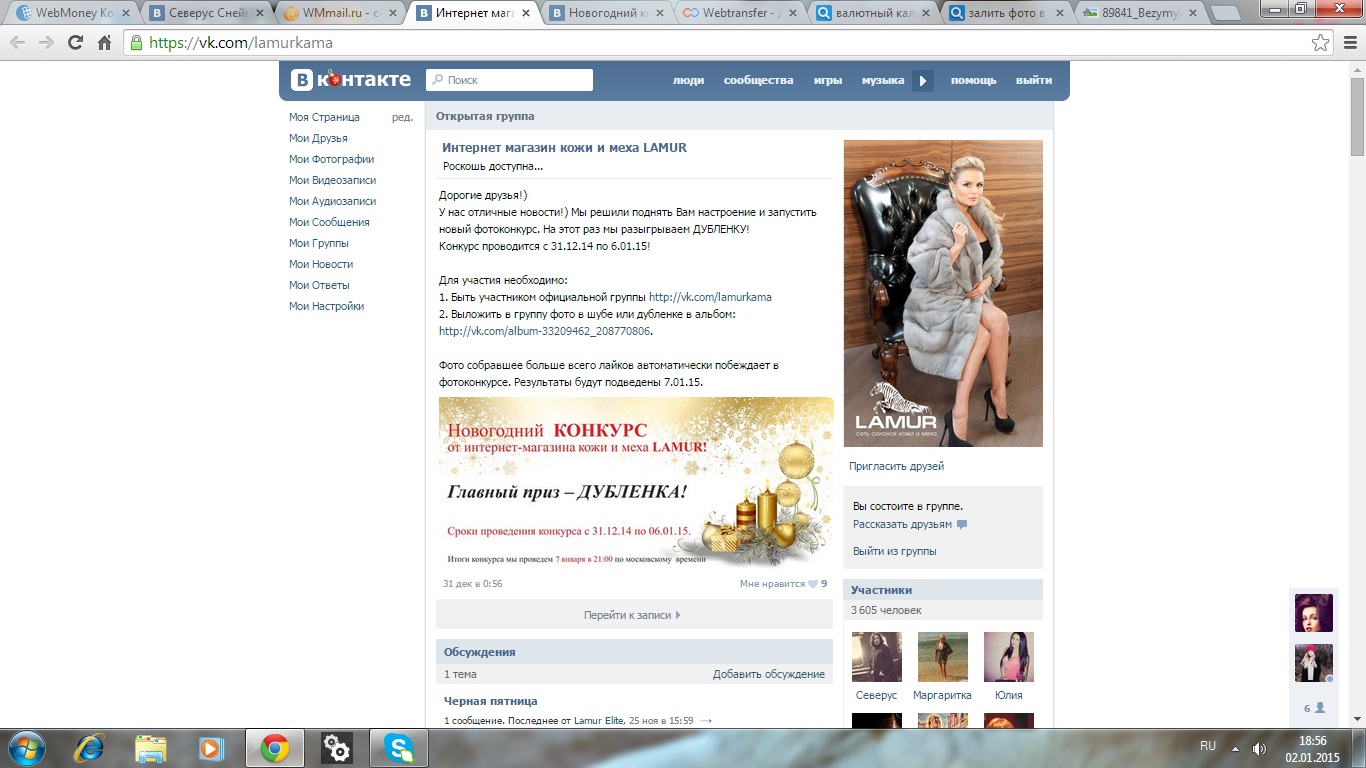Click RU language indicator in tray
The width and height of the screenshot is (1366, 768).
(1208, 746)
